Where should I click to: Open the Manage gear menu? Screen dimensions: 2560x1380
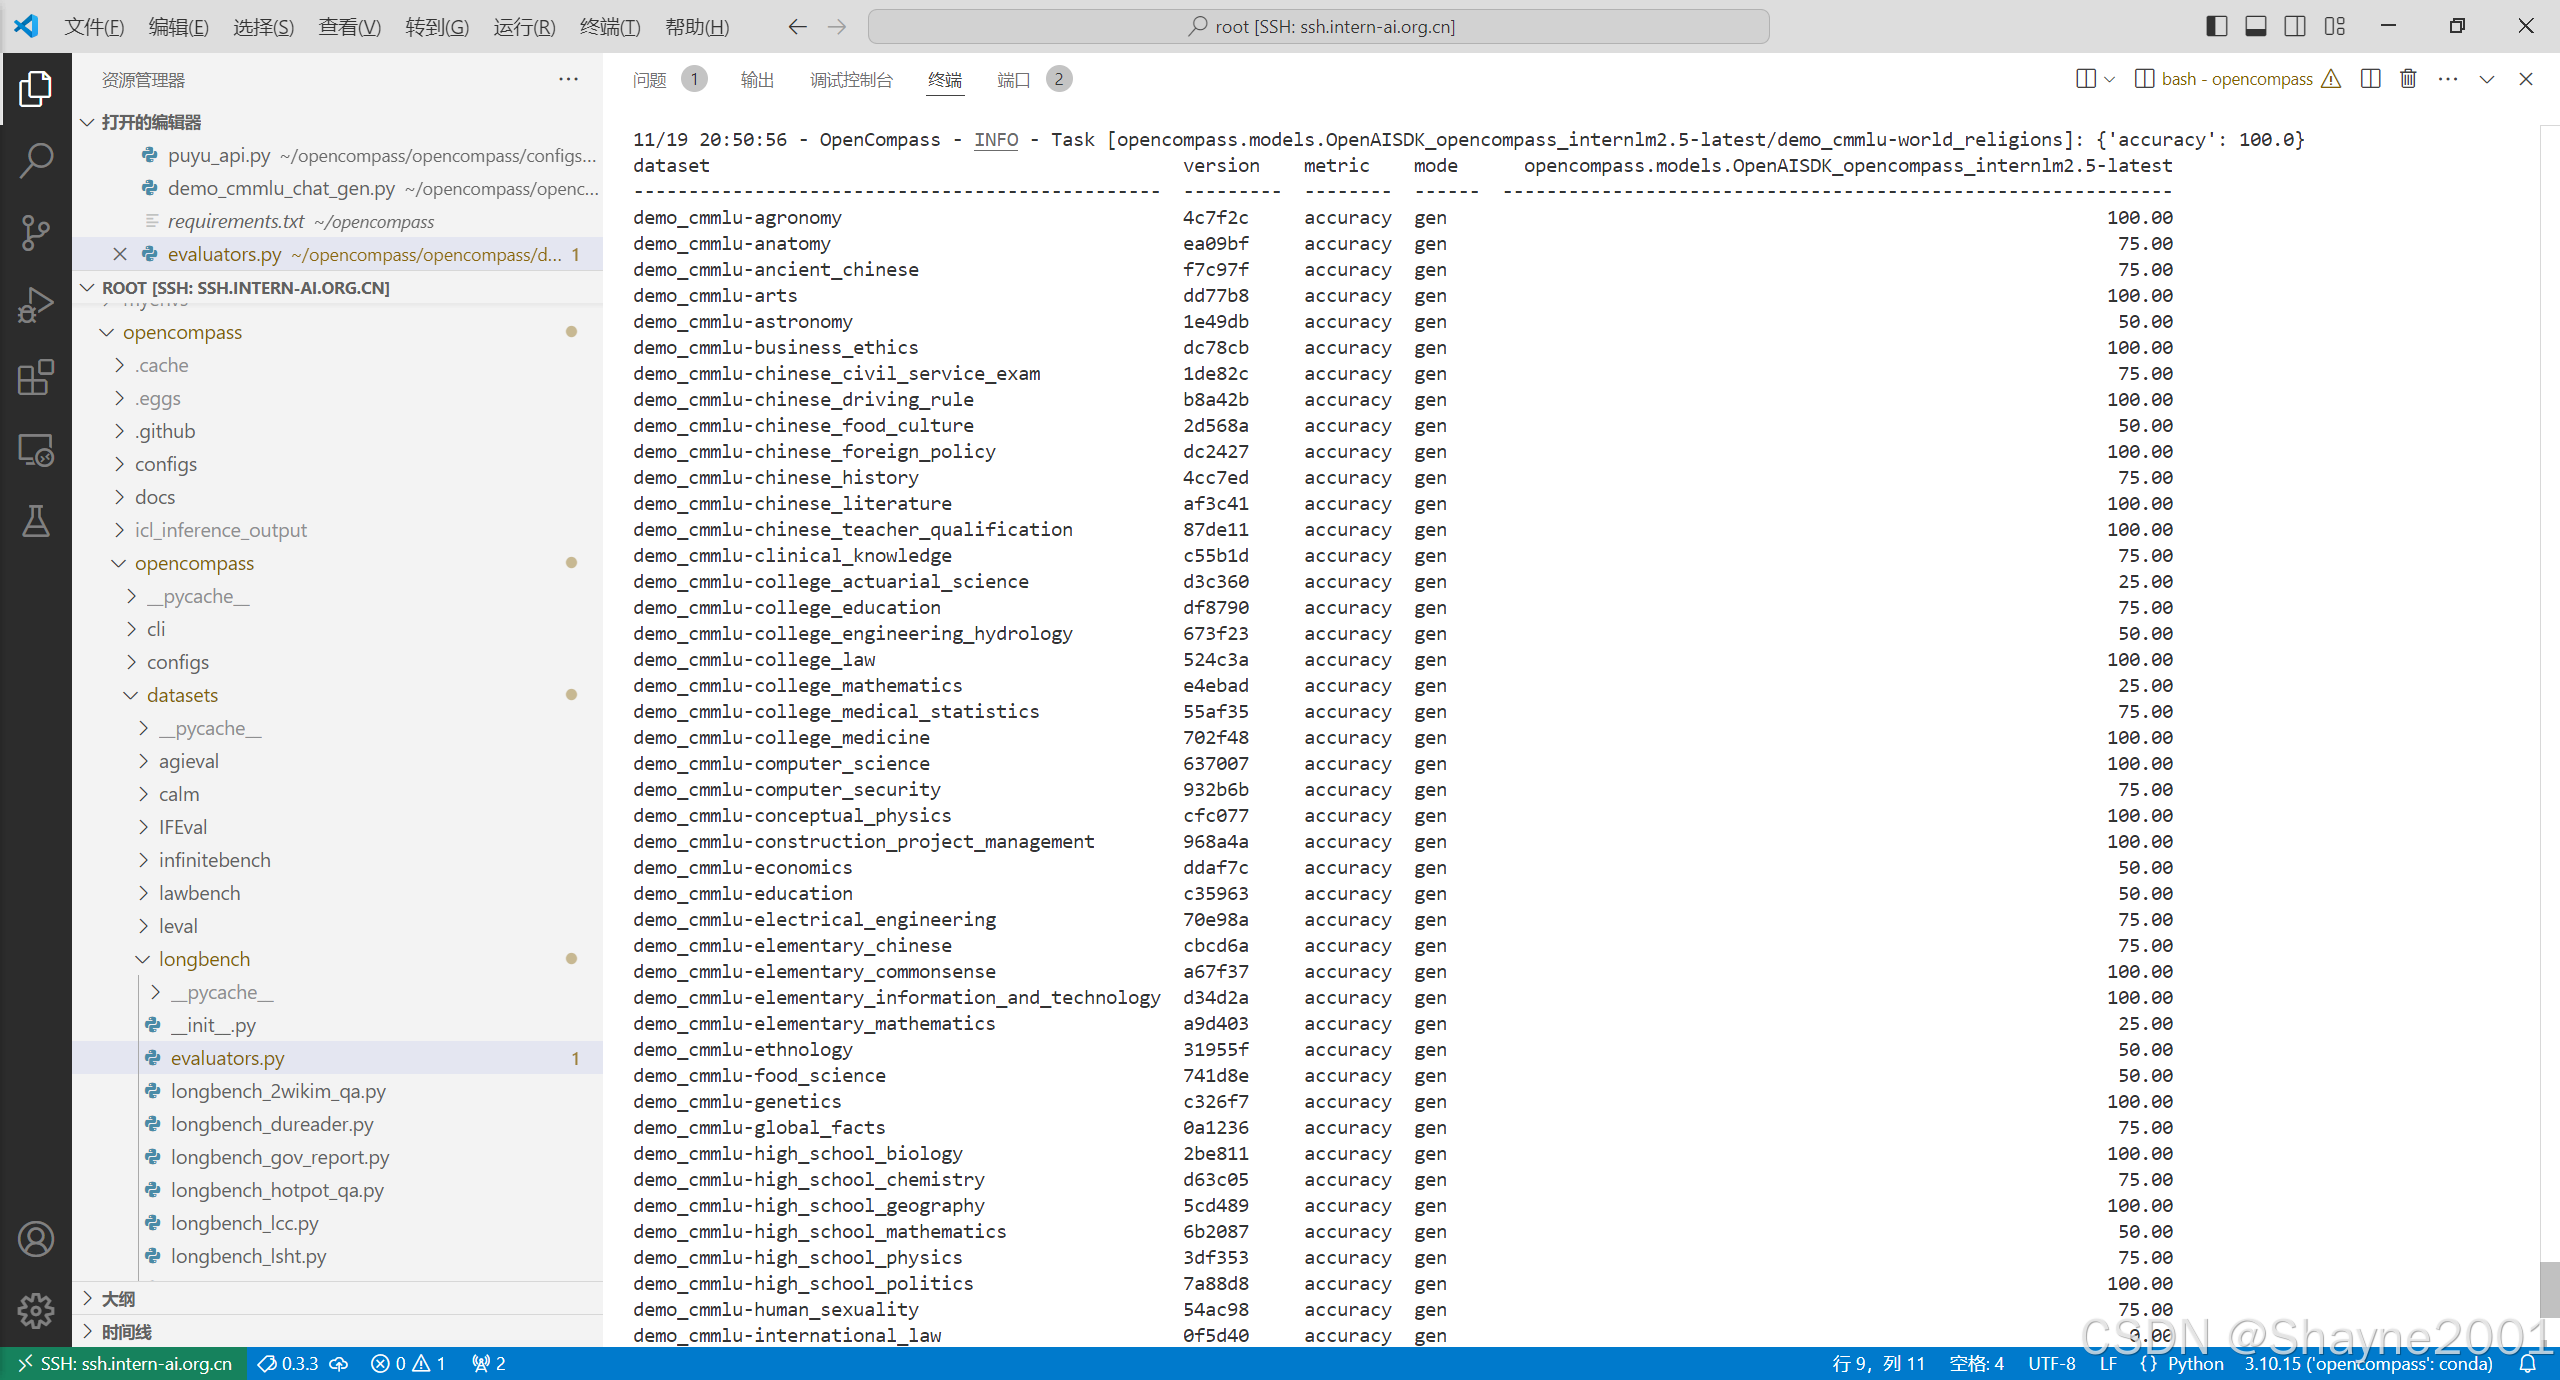[x=36, y=1310]
